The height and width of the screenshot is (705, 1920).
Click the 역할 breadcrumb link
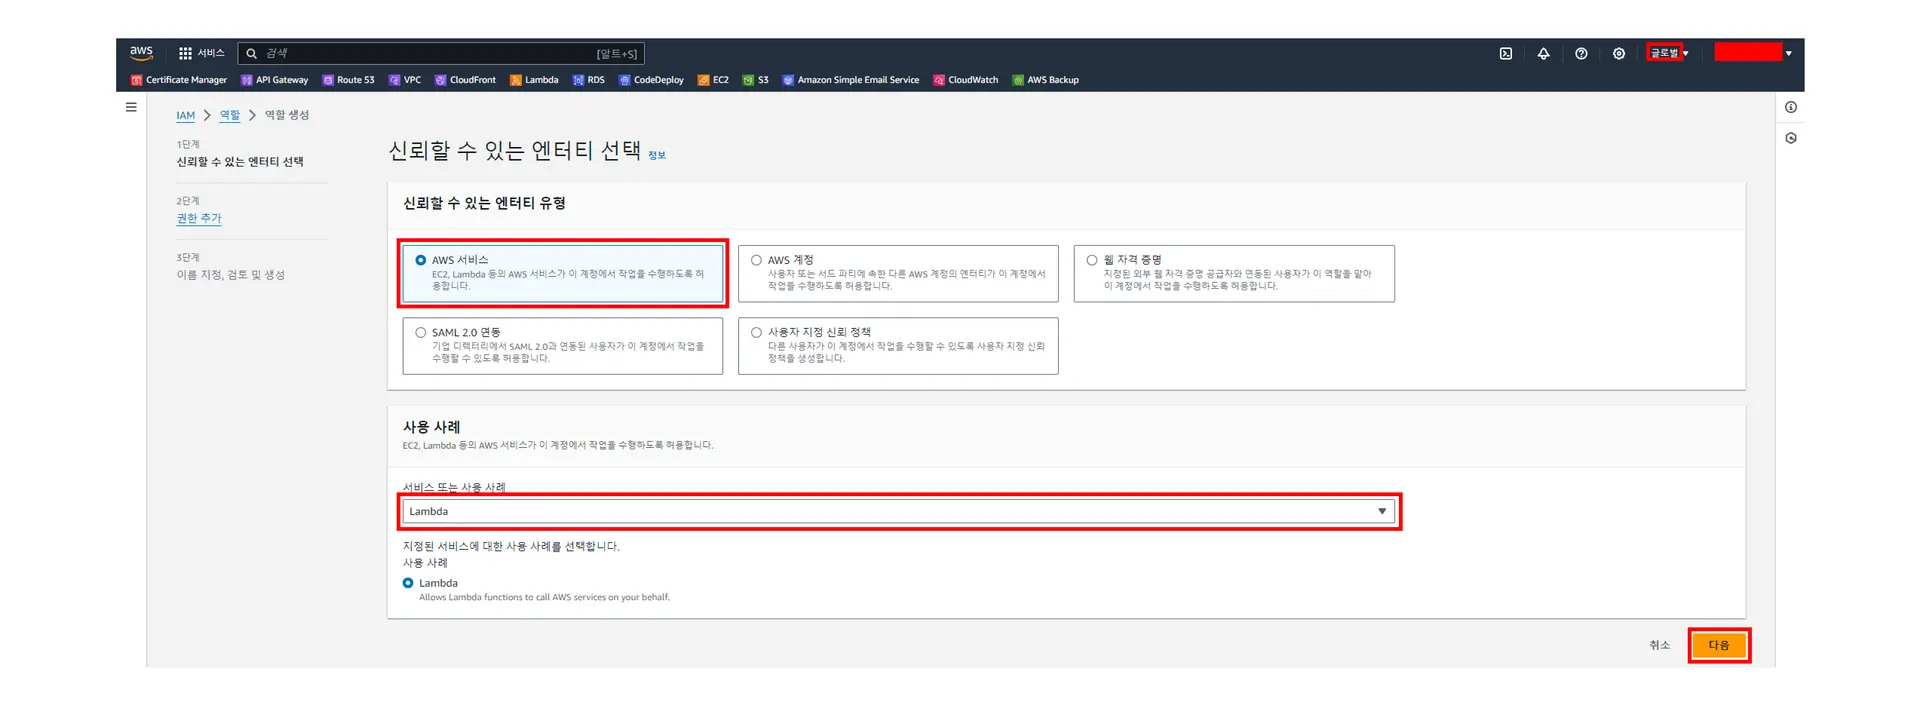pos(230,116)
